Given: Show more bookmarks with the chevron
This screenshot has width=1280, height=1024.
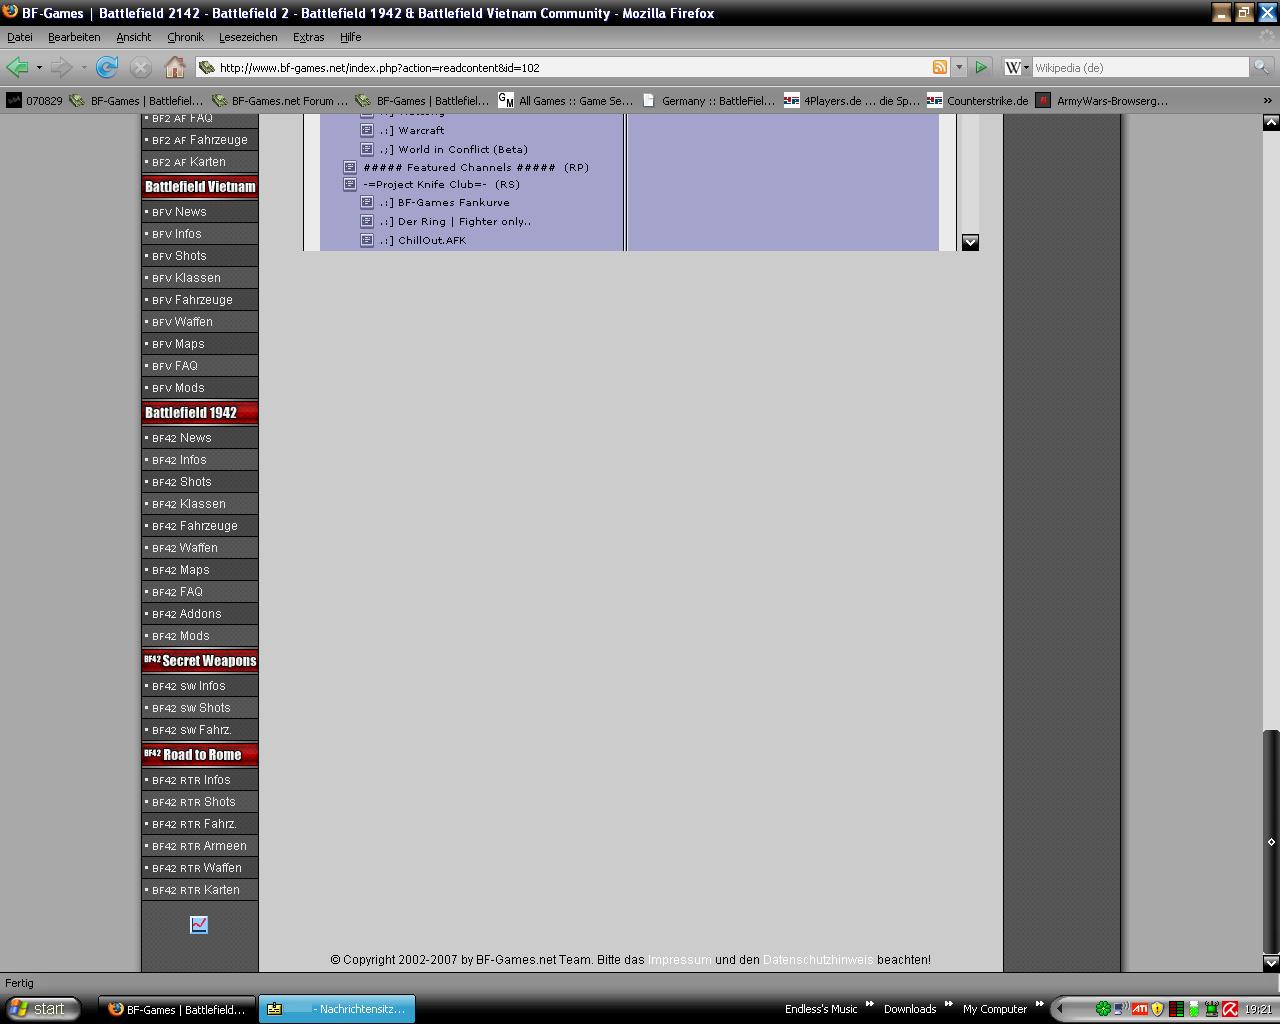Looking at the screenshot, I should [1268, 100].
